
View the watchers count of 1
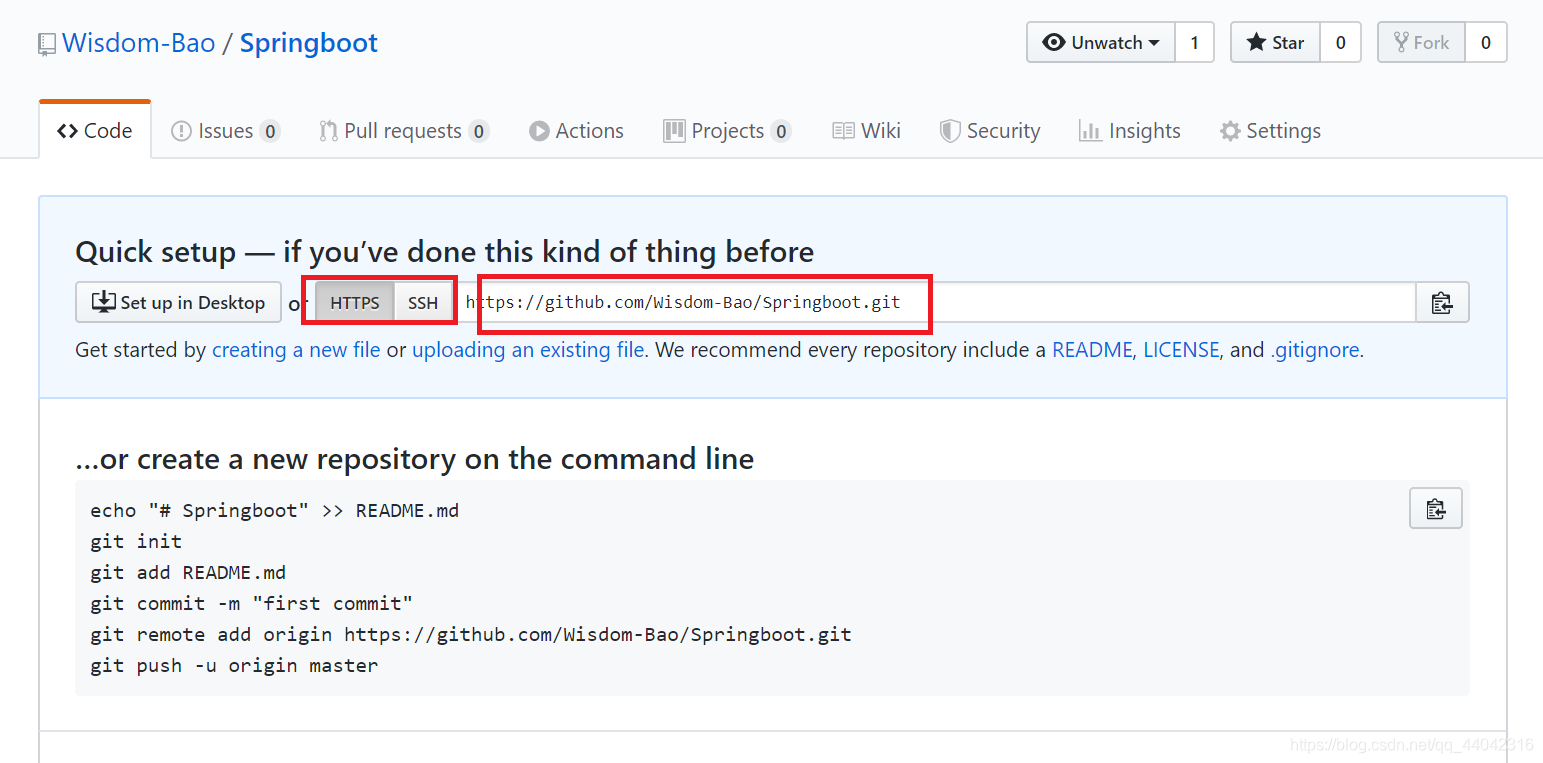1194,43
